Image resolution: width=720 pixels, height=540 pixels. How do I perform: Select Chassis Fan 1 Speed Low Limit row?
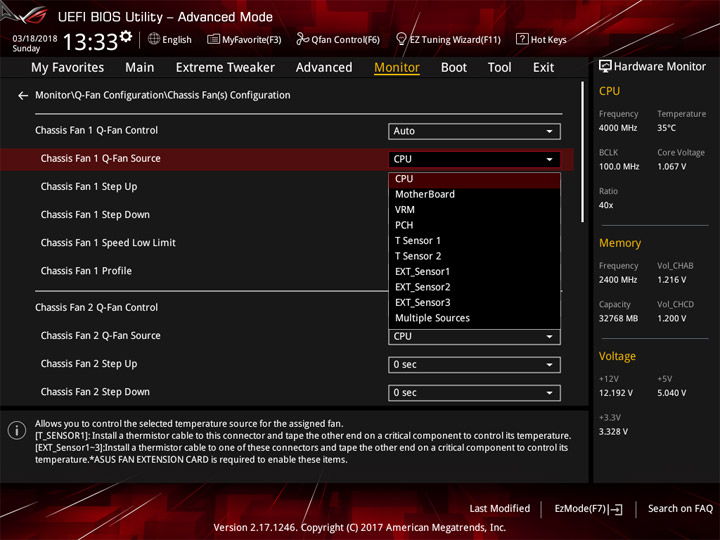[108, 243]
